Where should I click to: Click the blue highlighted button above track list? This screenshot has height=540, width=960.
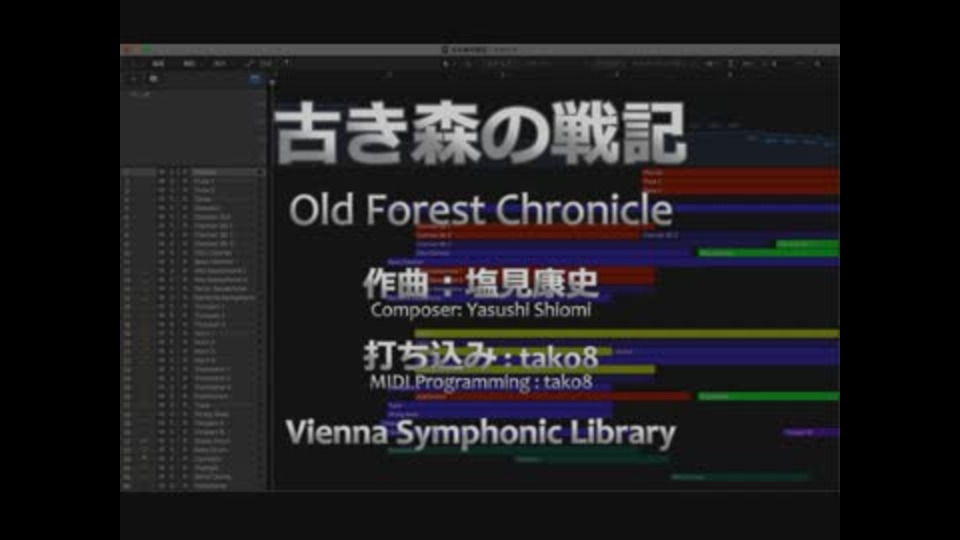[255, 79]
